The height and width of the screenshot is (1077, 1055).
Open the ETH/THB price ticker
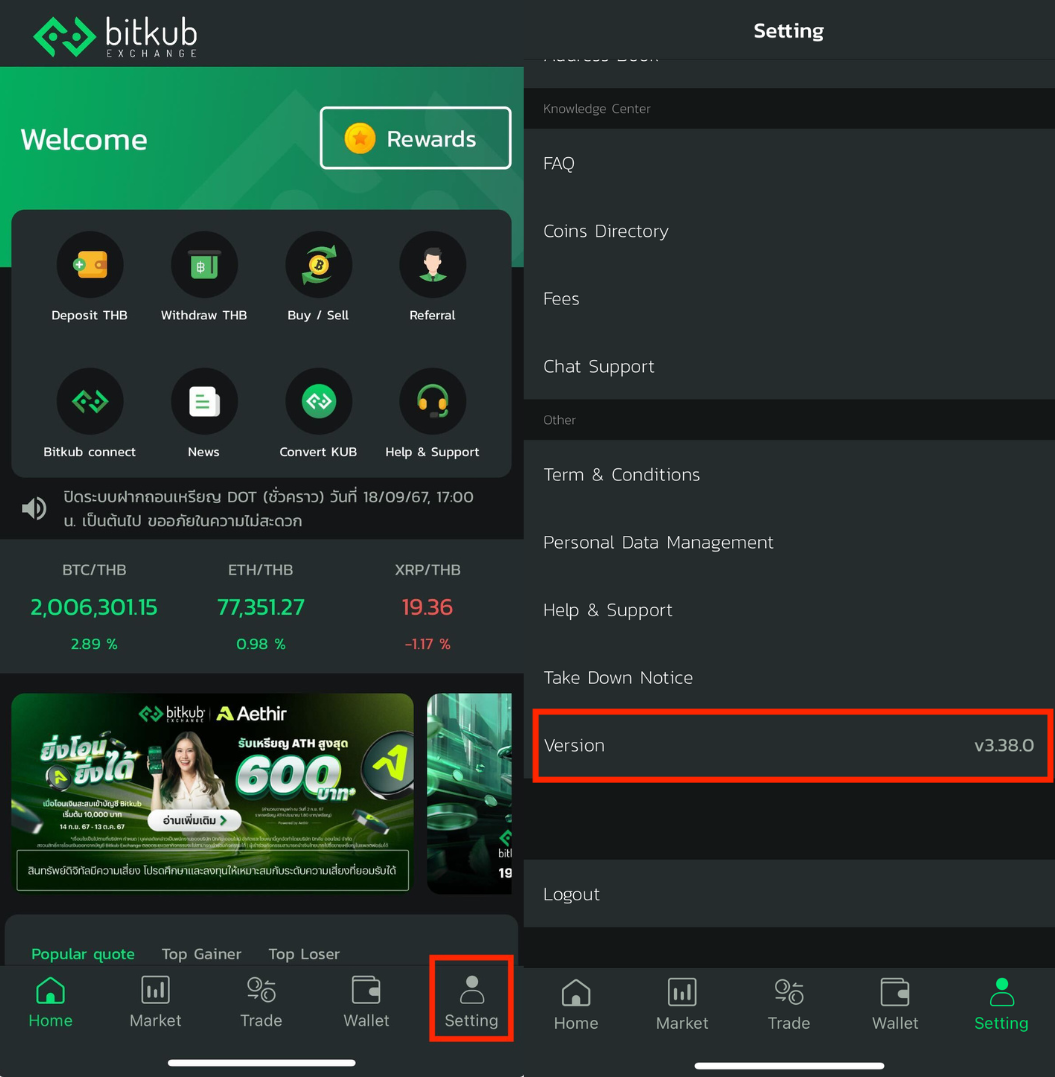tap(260, 606)
